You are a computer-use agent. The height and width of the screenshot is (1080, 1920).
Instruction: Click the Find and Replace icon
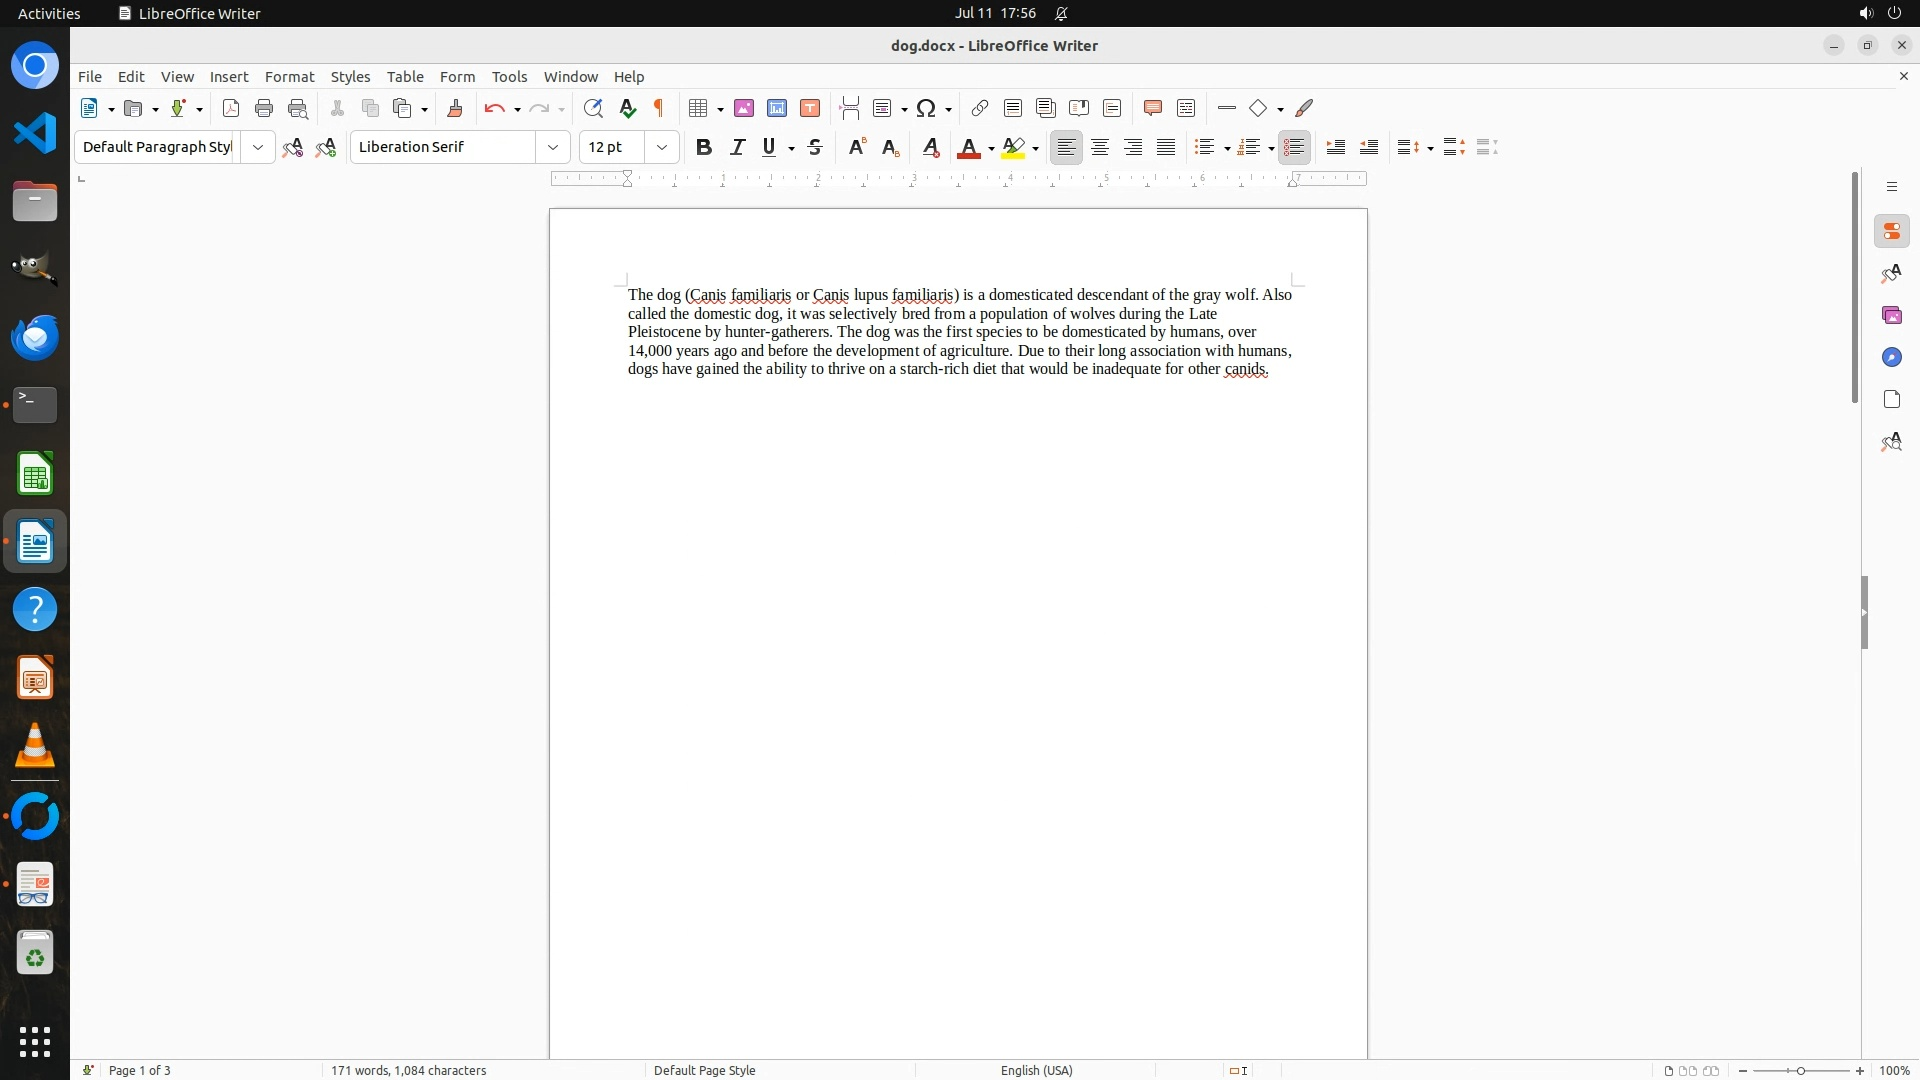click(x=593, y=109)
